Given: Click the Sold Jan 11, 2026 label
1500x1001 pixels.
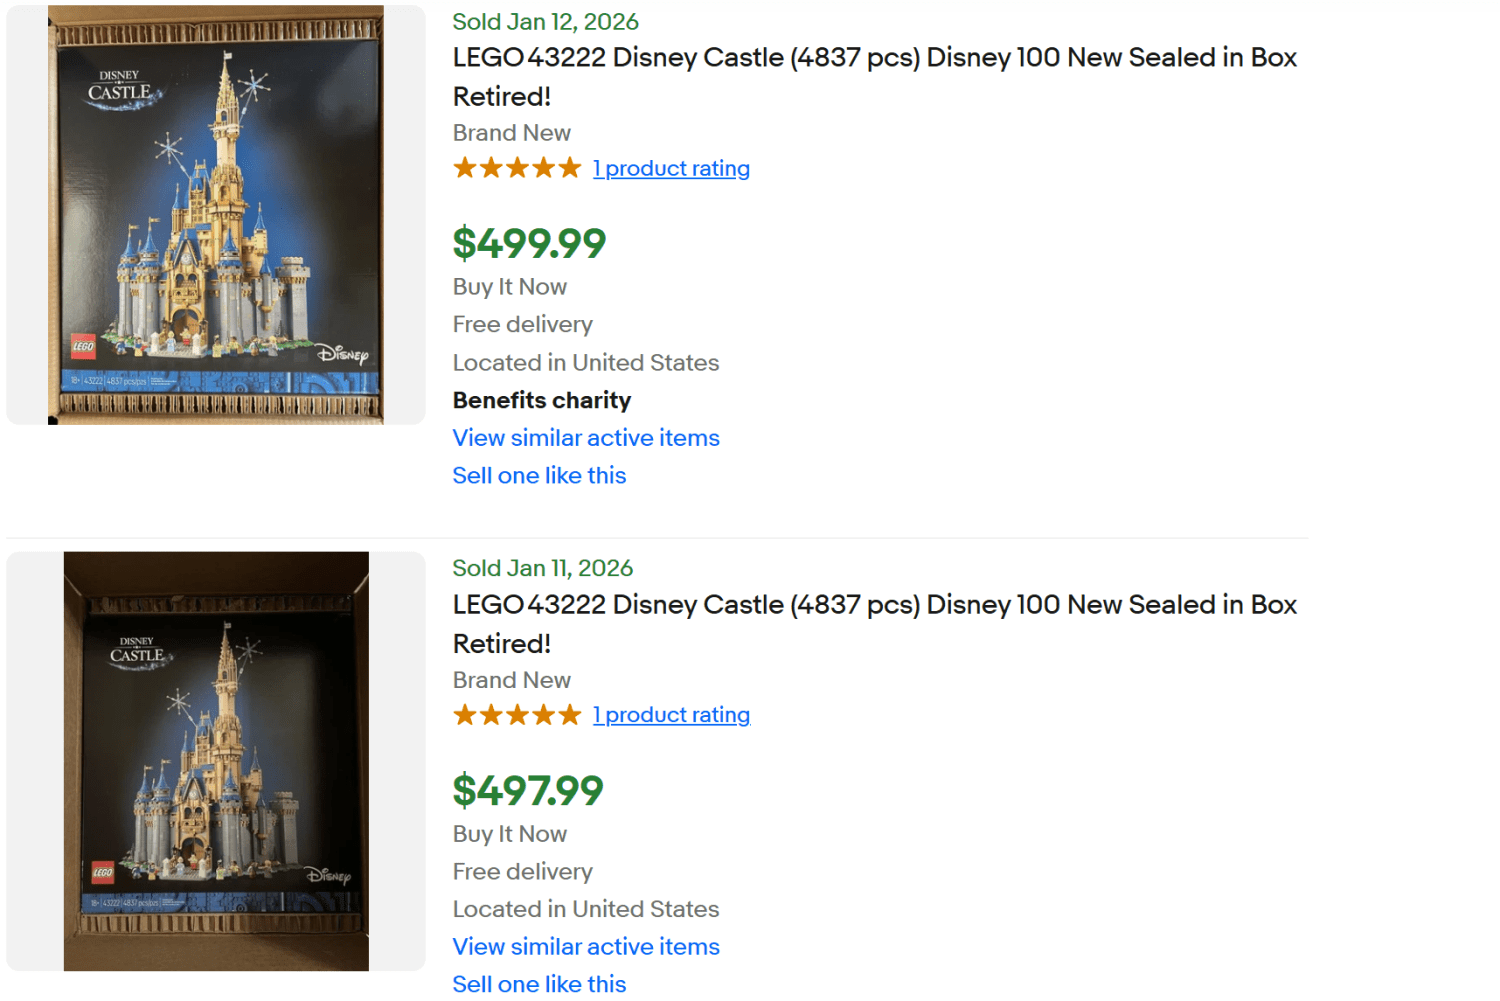Looking at the screenshot, I should coord(542,567).
